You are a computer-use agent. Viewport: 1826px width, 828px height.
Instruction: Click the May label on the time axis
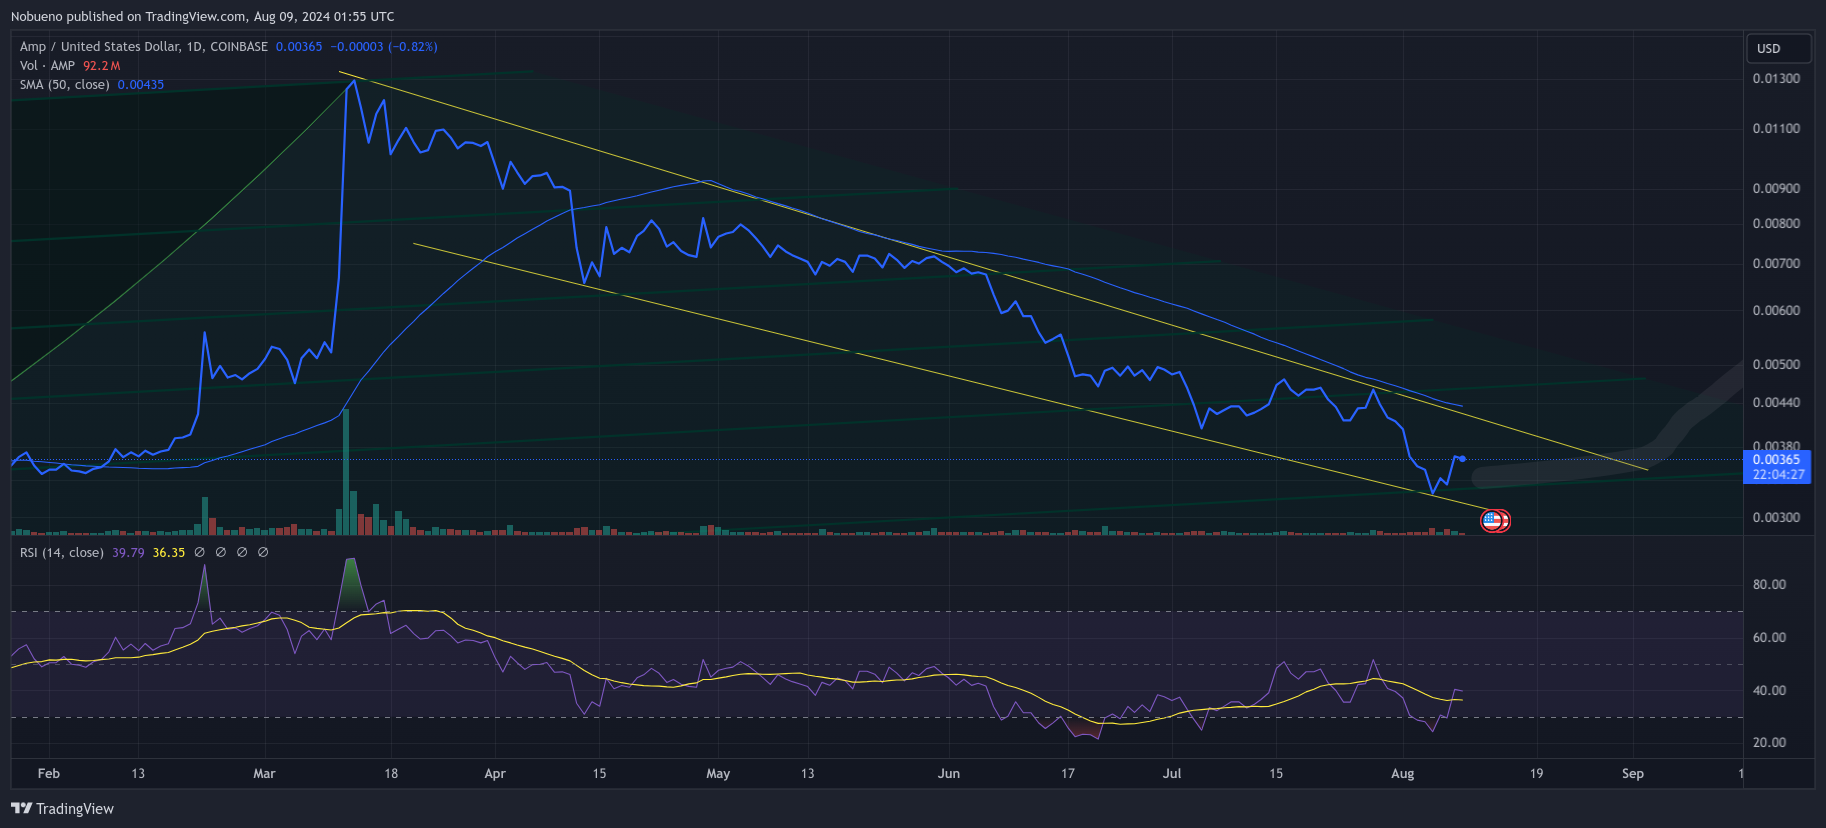pyautogui.click(x=718, y=773)
